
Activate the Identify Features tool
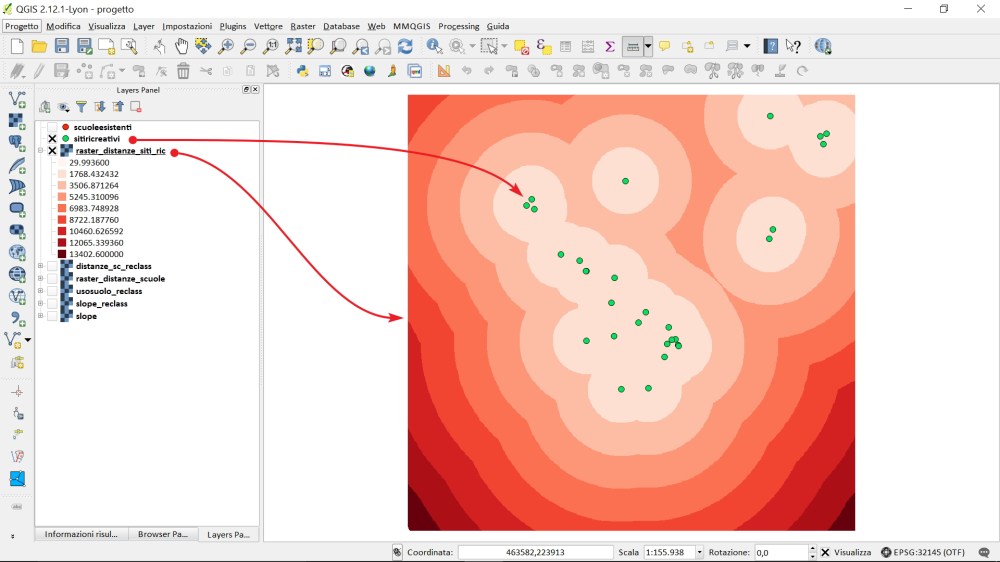coord(434,46)
